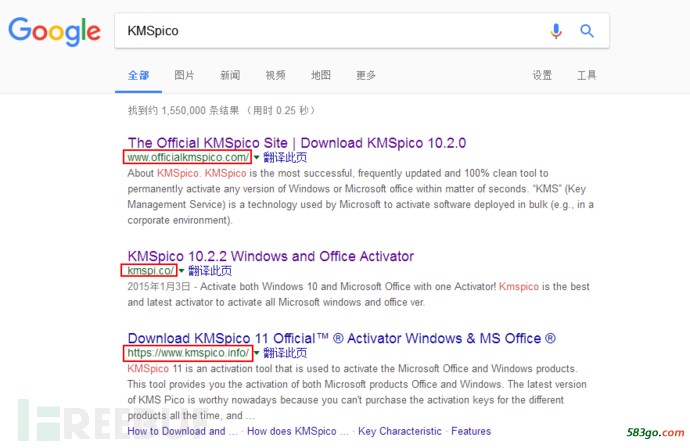Click the 2015年1月3日 snippet date
Screen dimensions: 690x448
click(159, 286)
